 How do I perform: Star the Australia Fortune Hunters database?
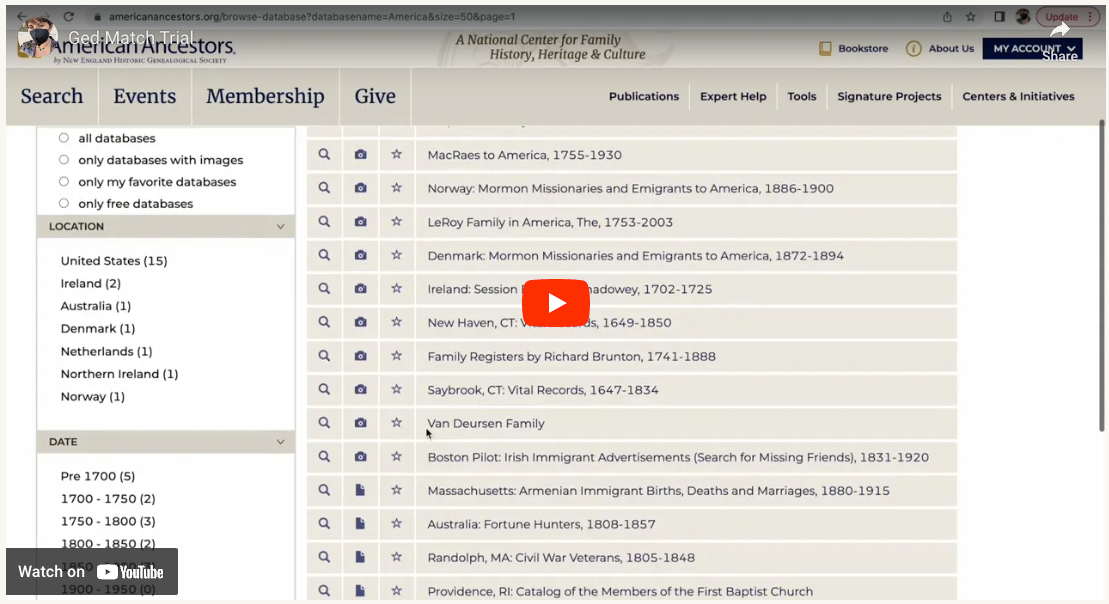pos(397,523)
